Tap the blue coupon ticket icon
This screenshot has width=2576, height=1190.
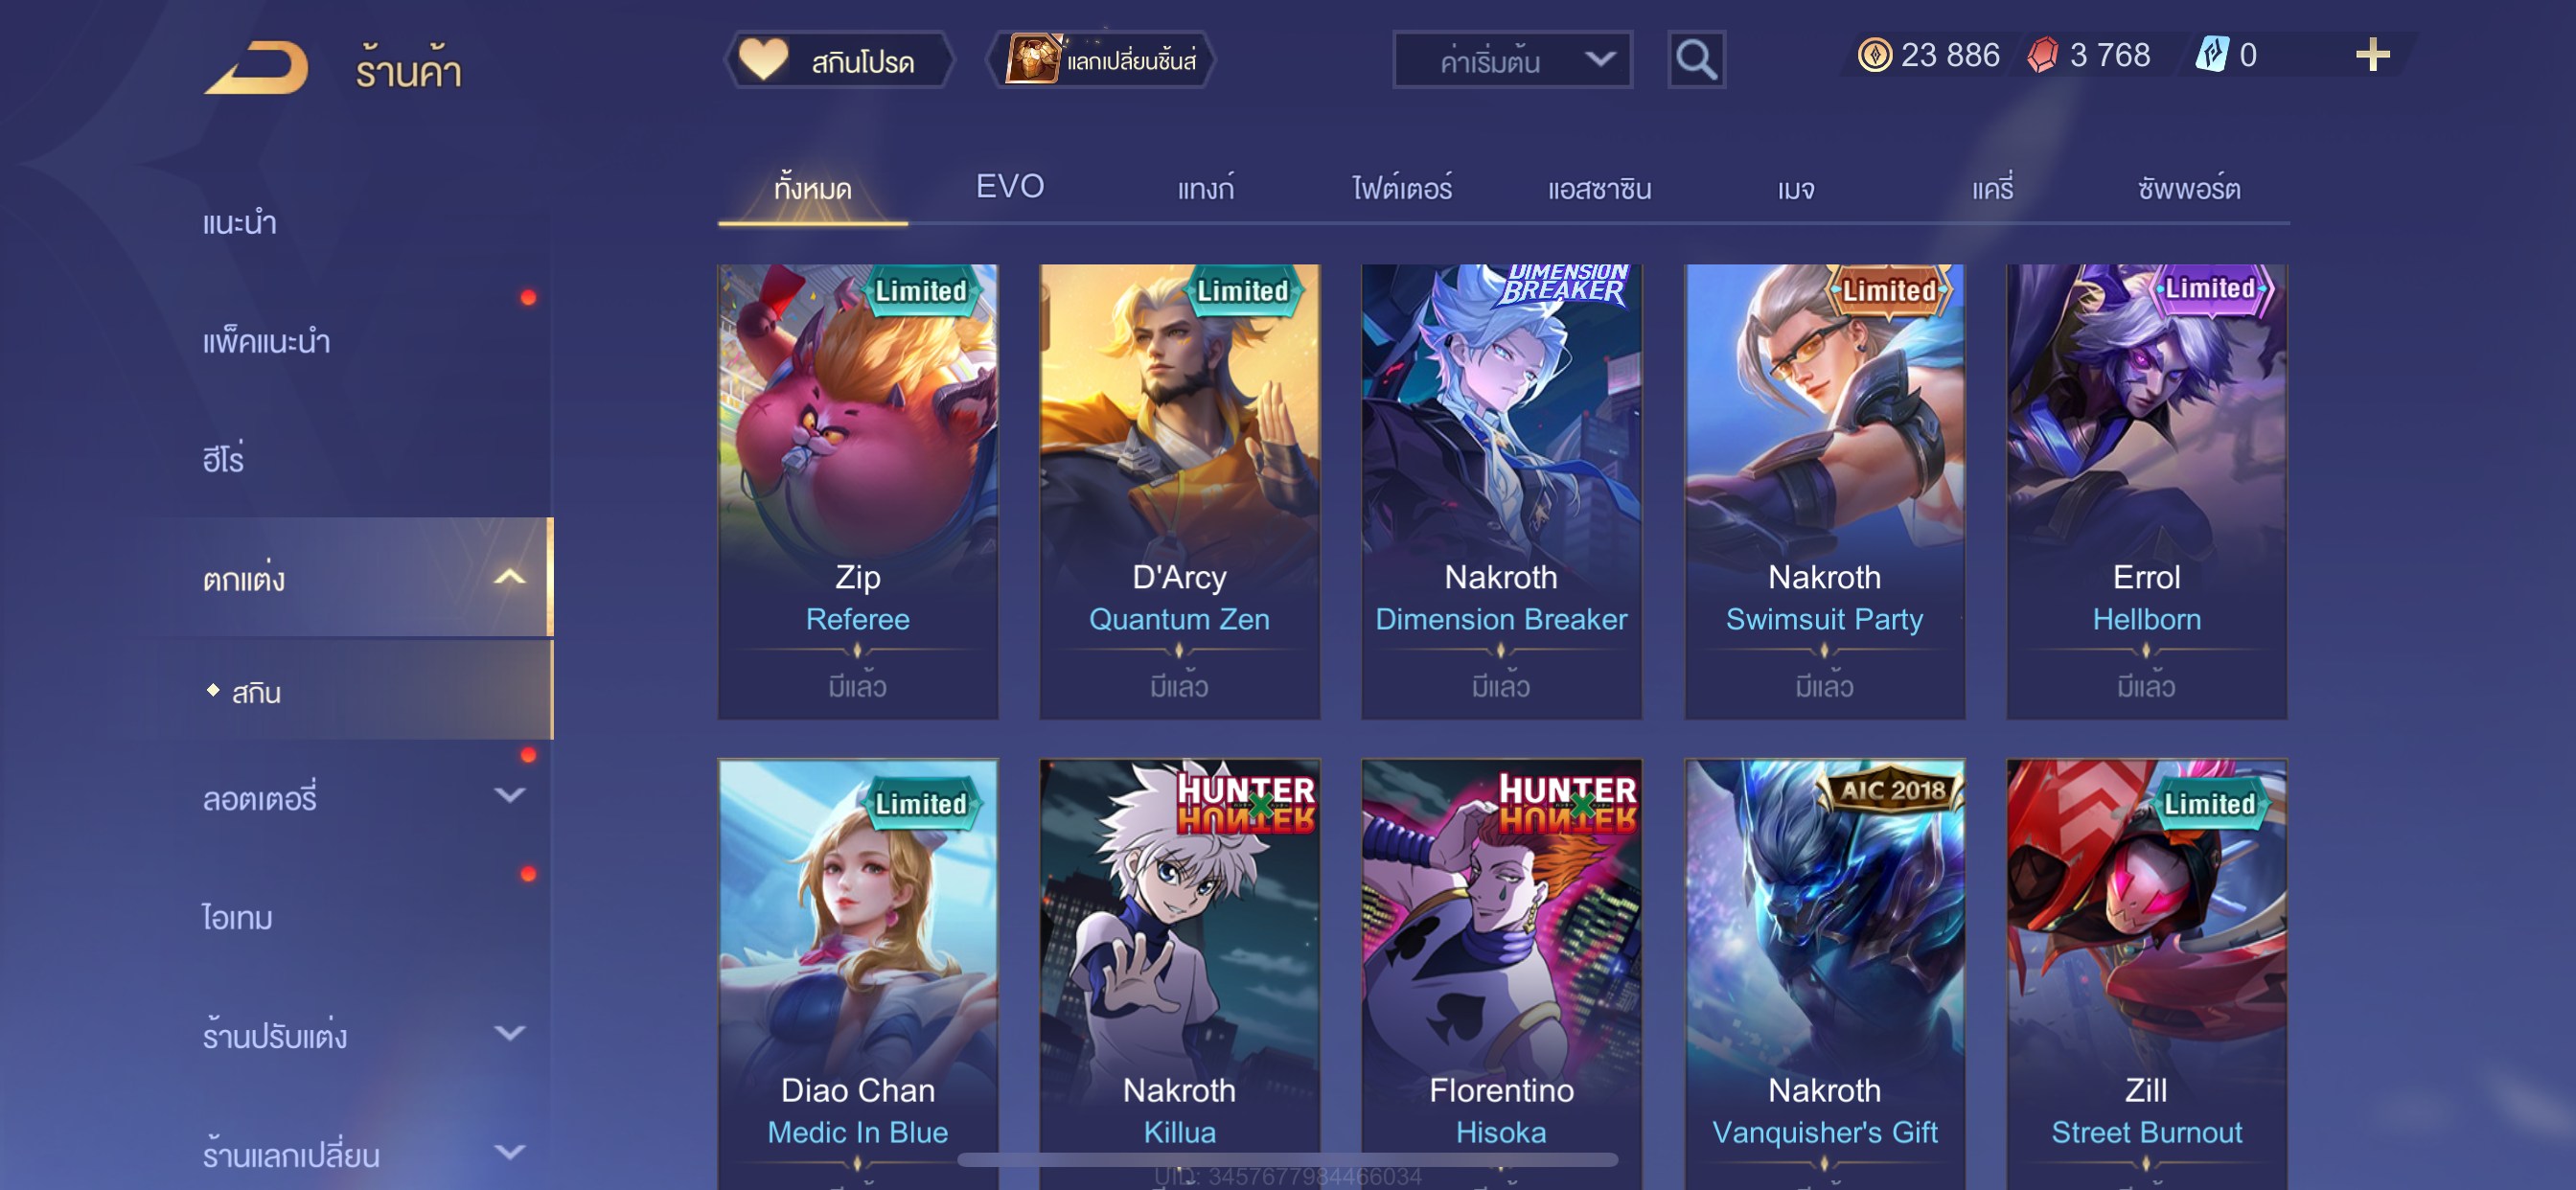coord(2211,54)
